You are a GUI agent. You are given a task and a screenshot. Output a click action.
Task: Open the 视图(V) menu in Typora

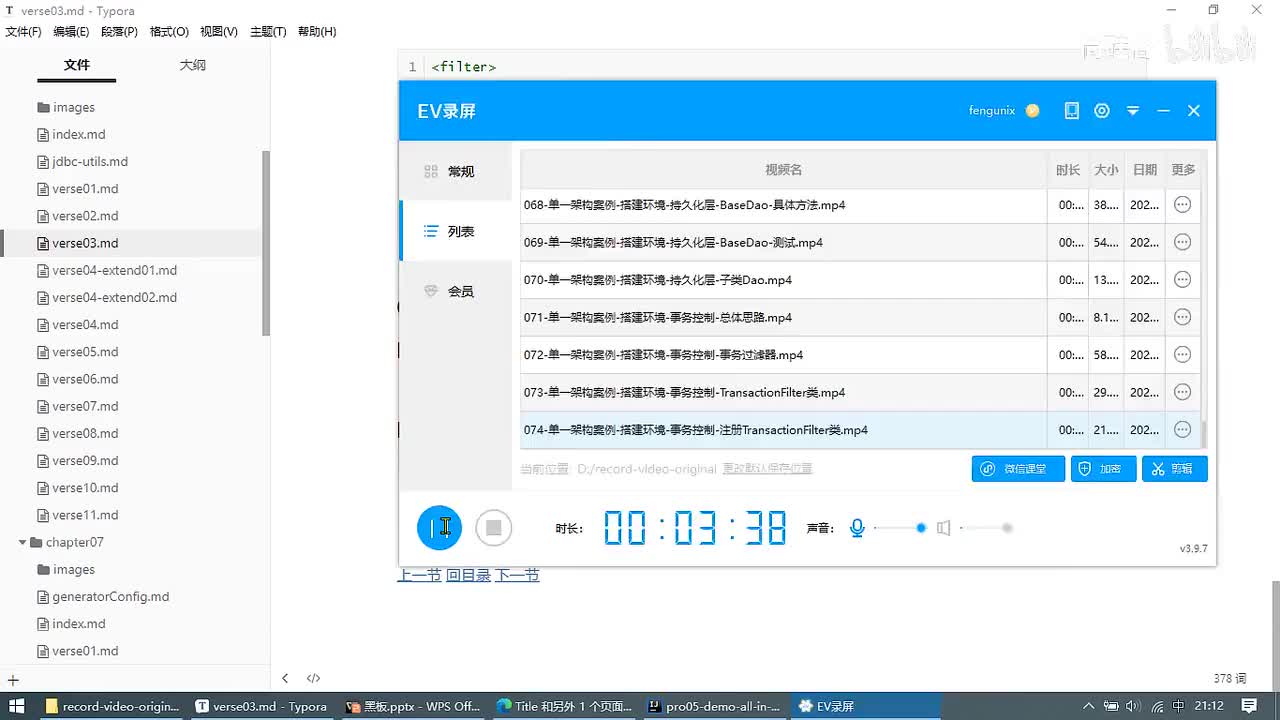219,32
